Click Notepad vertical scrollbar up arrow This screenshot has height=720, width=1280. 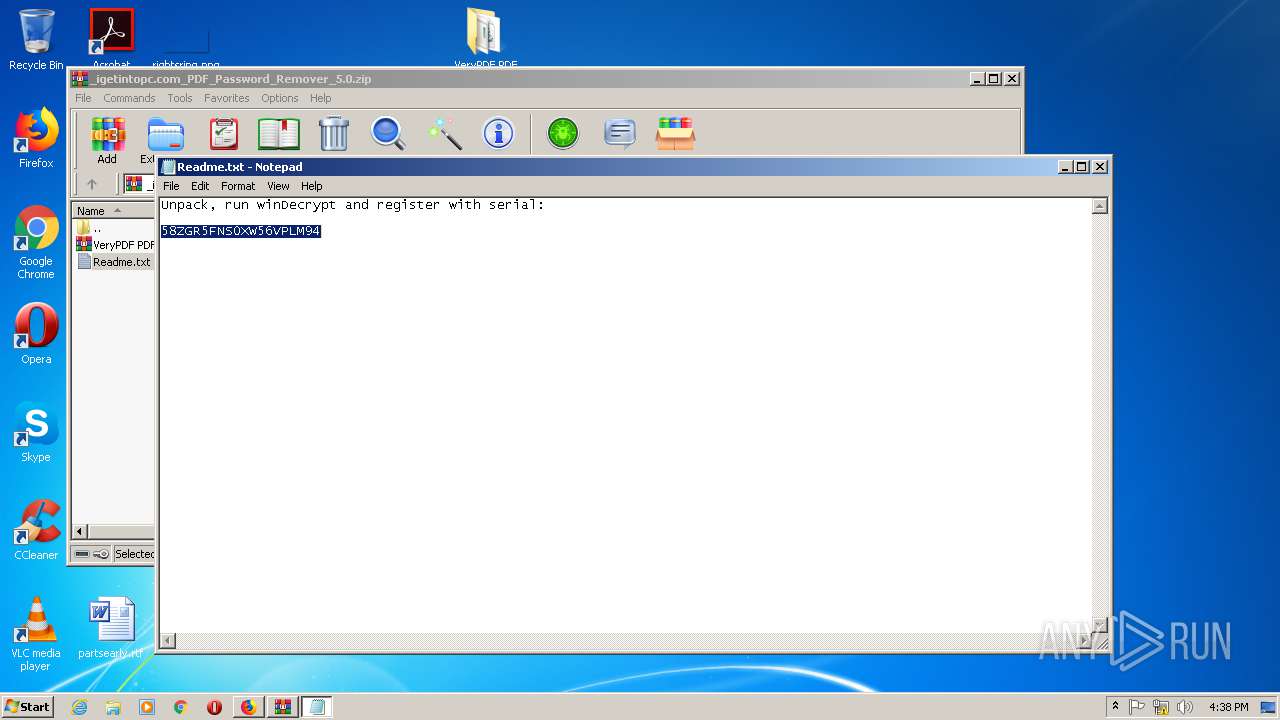1099,206
